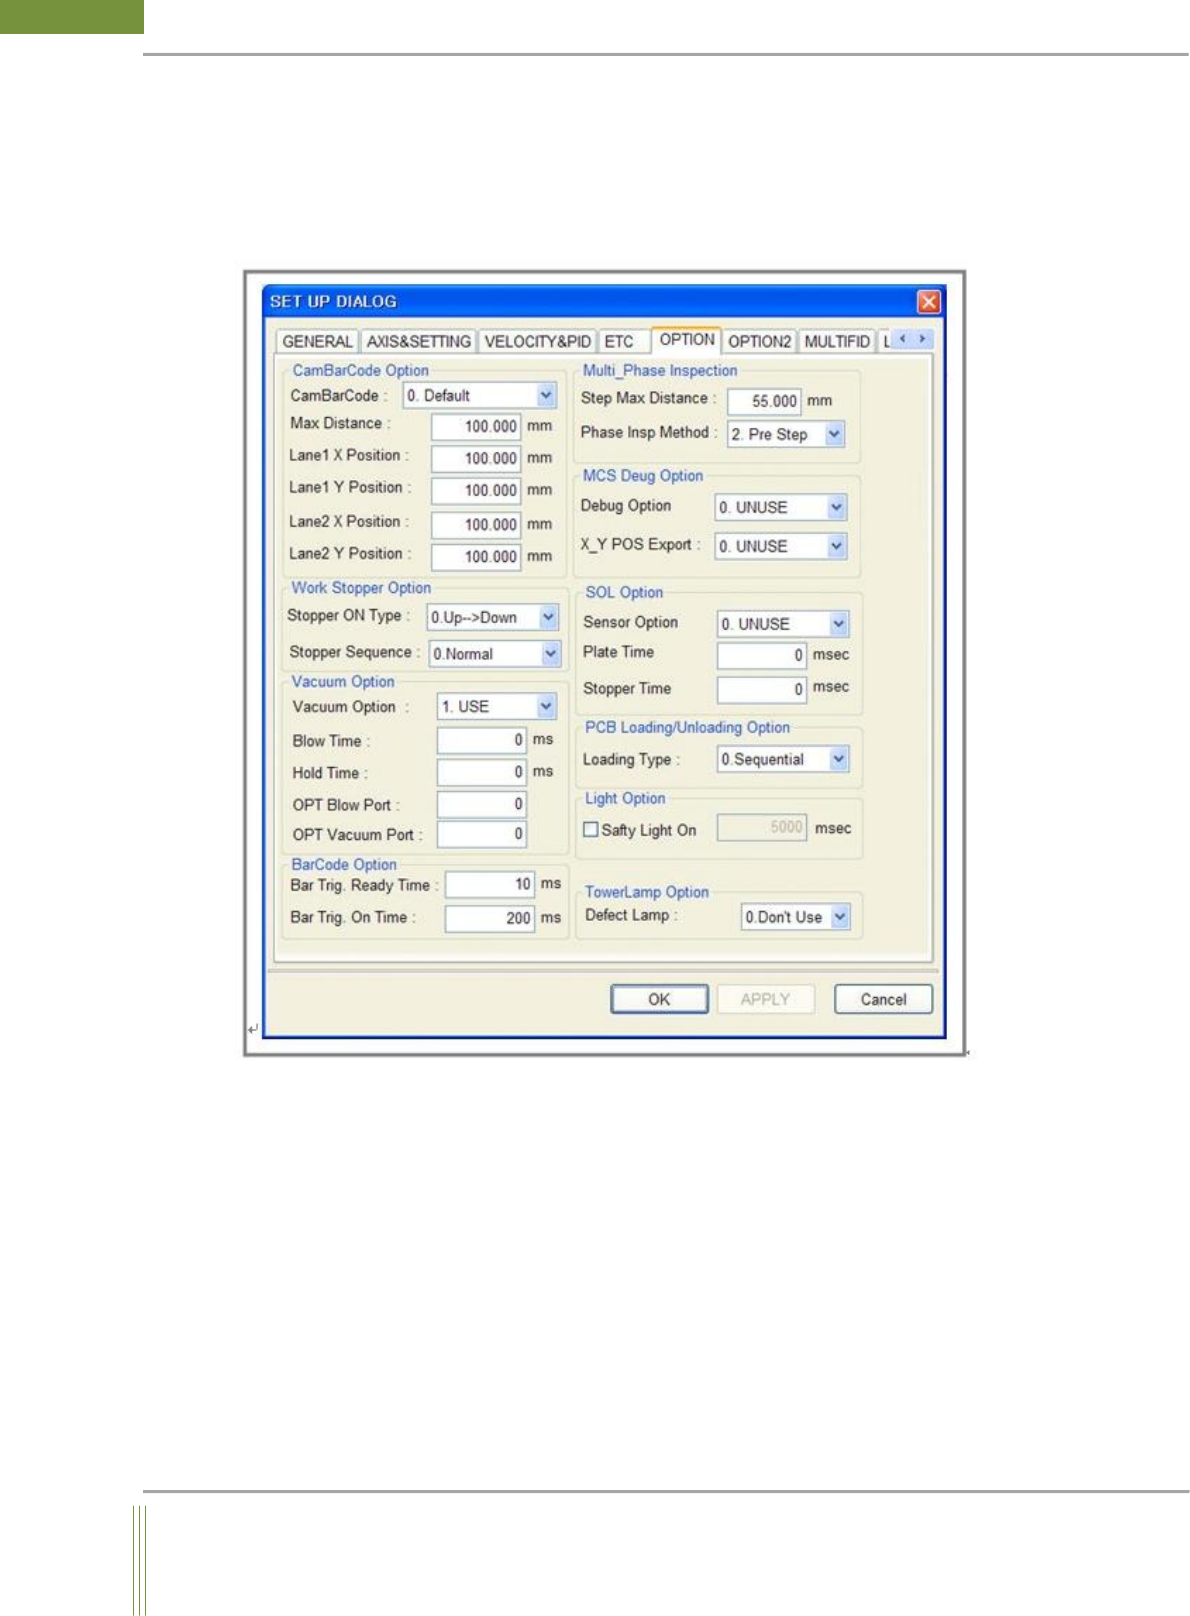Screen dimensions: 1190x1616
Task: Focus the Lane1 Y Position field
Action: tap(476, 490)
